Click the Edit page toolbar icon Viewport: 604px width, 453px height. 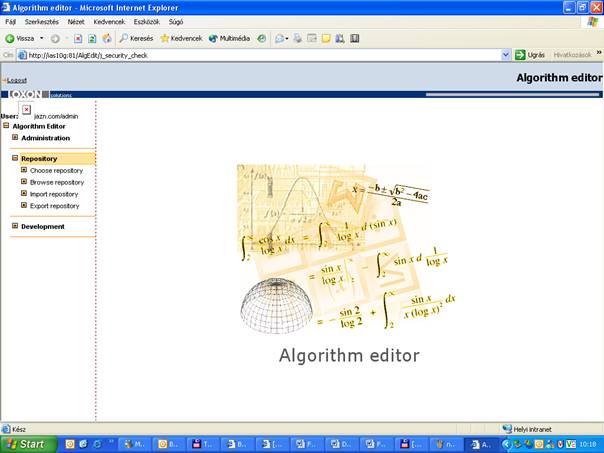[x=312, y=39]
